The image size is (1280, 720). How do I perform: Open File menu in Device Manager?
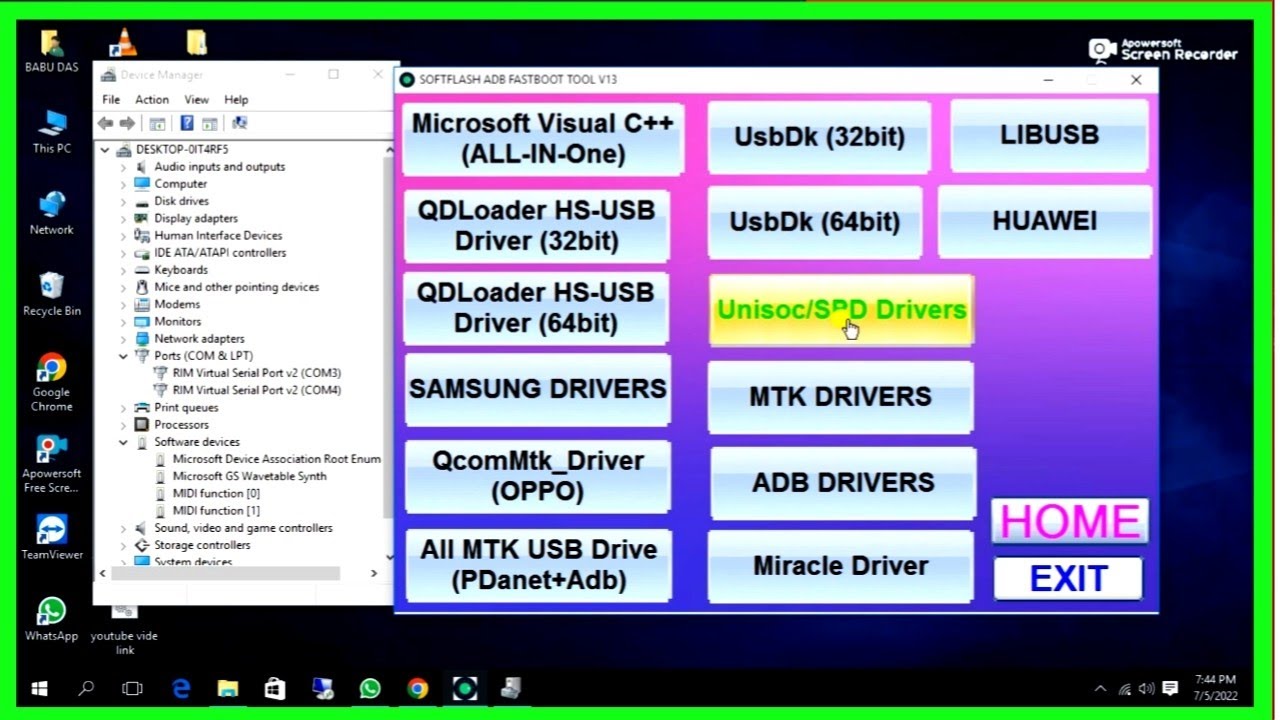(111, 100)
